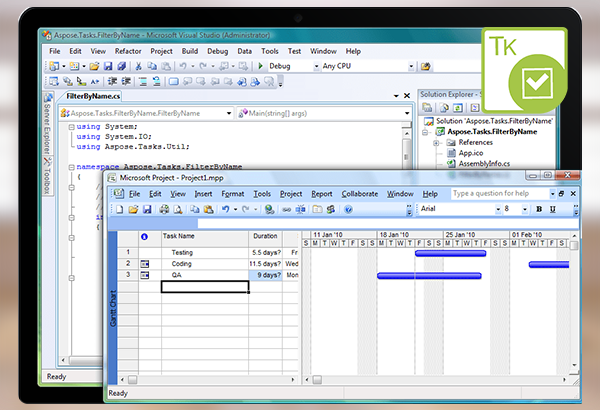600x410 pixels.
Task: Click Increase Indent icon in Visual Studio toolbar
Action: (126, 81)
